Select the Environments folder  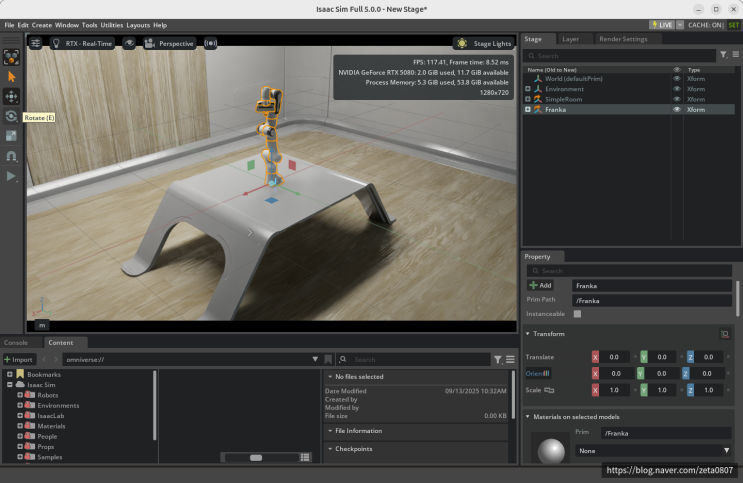pos(58,405)
